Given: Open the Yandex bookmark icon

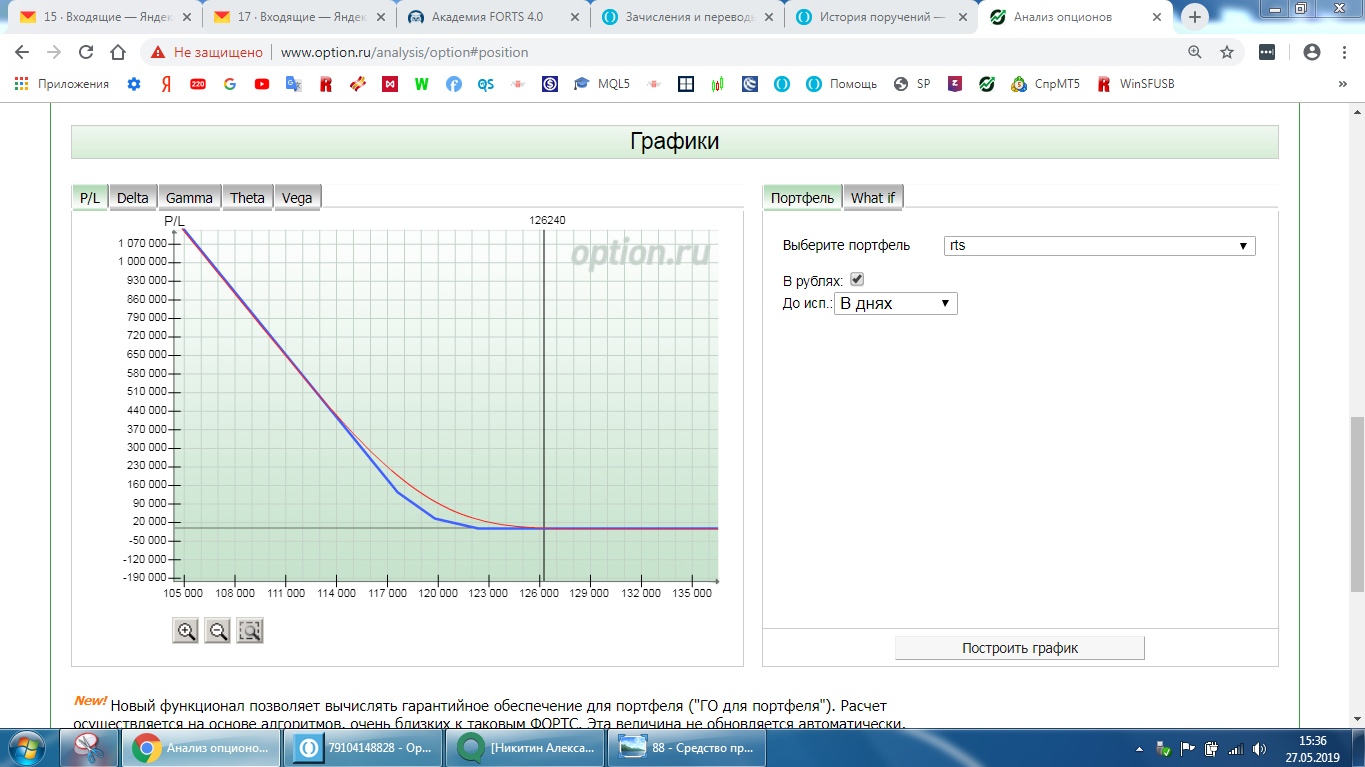Looking at the screenshot, I should (x=166, y=84).
